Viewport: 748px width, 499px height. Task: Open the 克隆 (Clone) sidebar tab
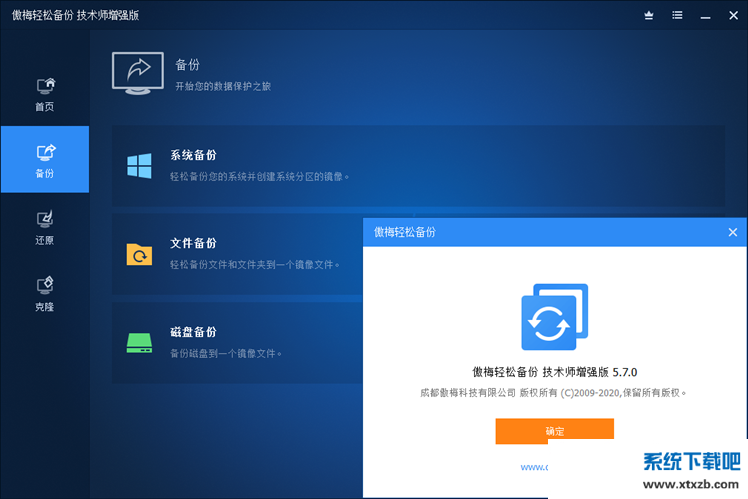45,293
